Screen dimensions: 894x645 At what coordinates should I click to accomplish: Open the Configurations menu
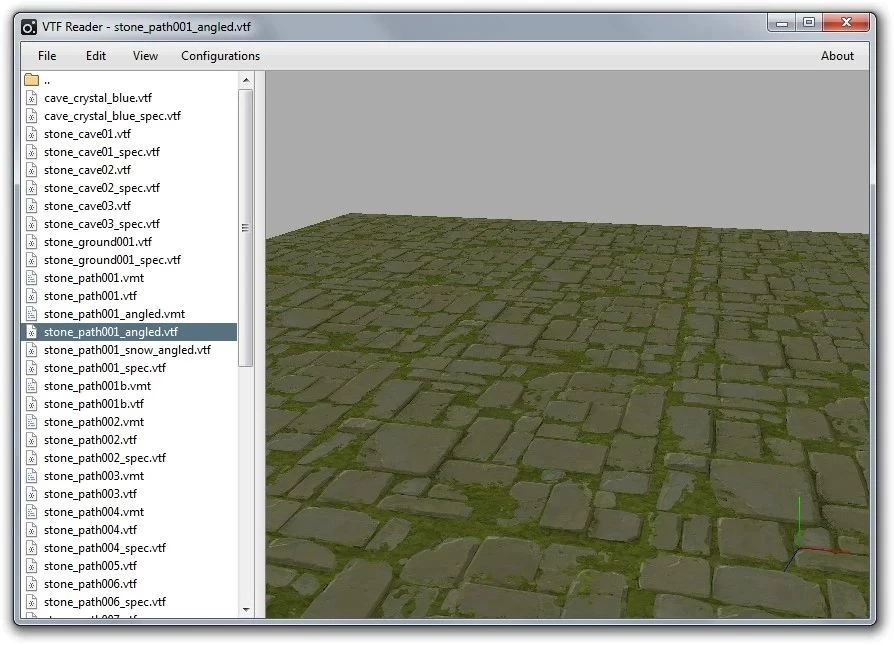220,56
